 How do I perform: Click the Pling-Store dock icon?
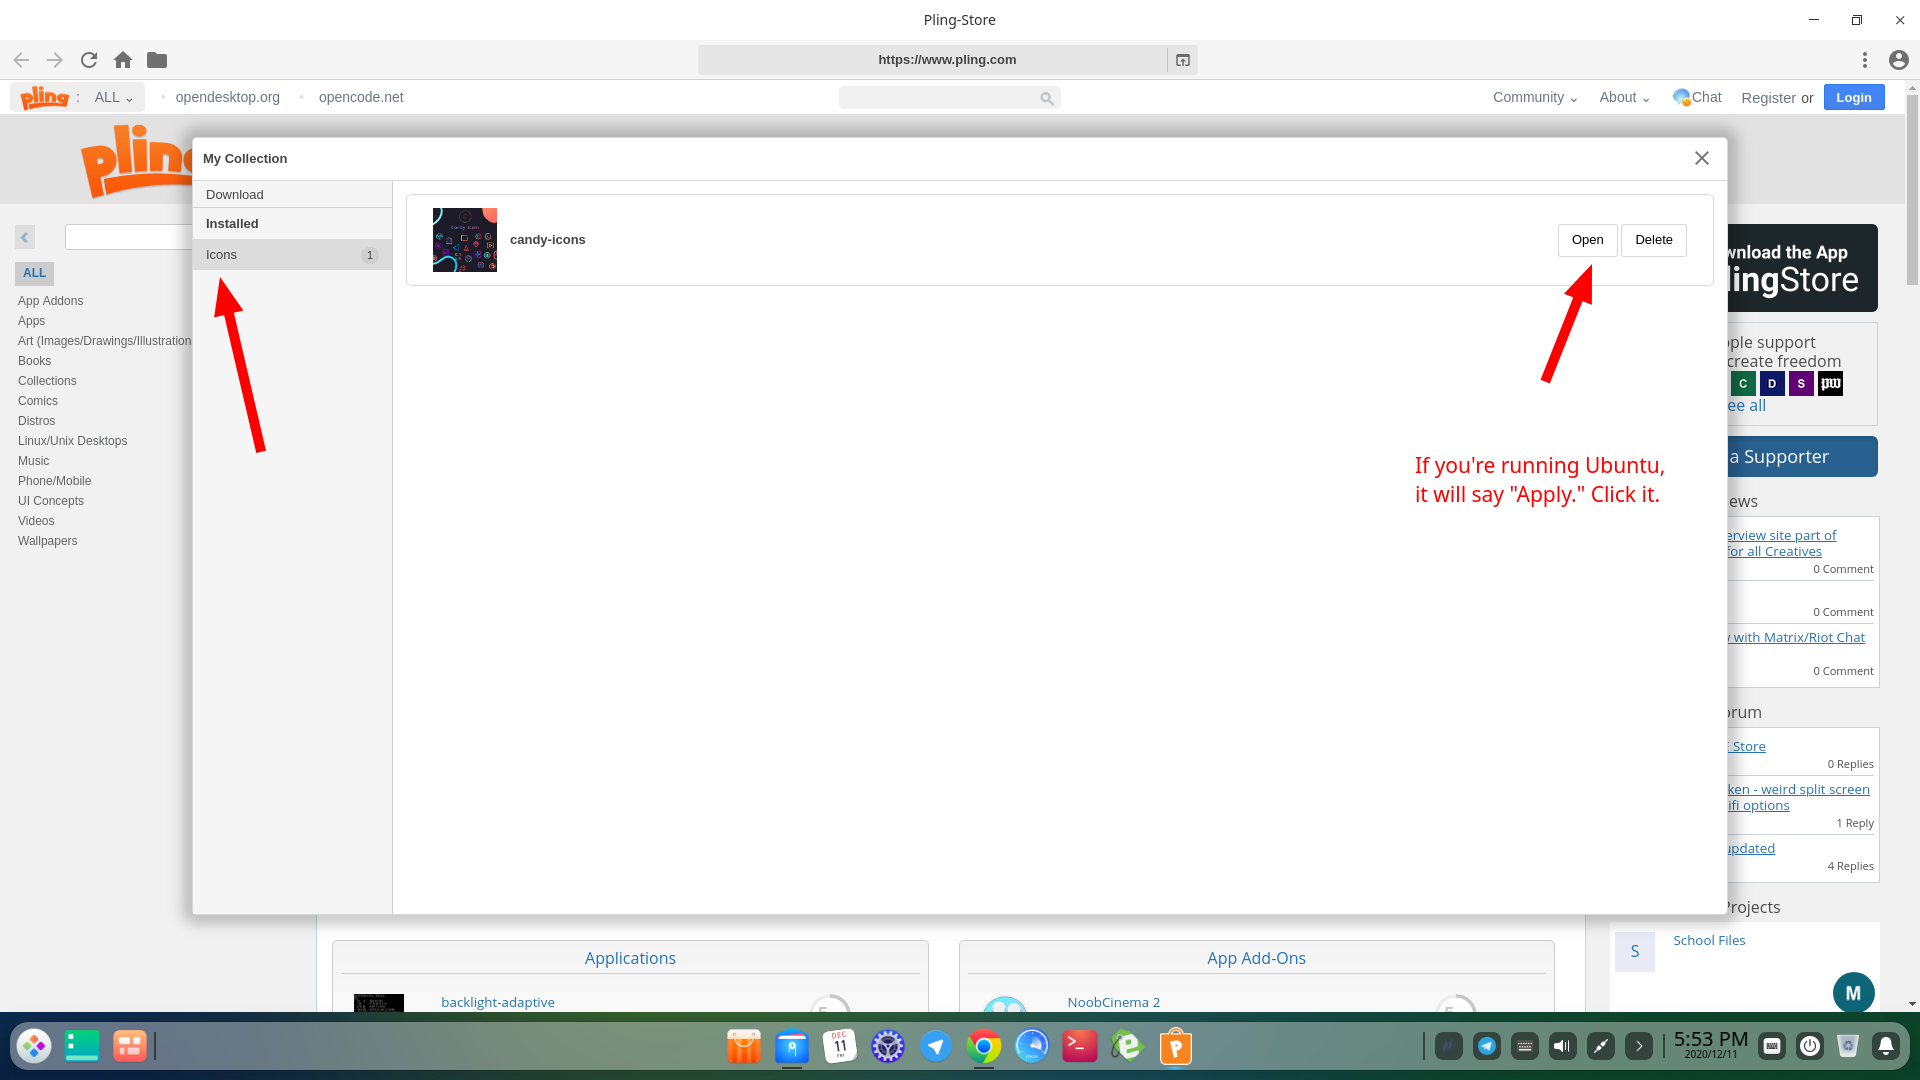[1176, 1046]
